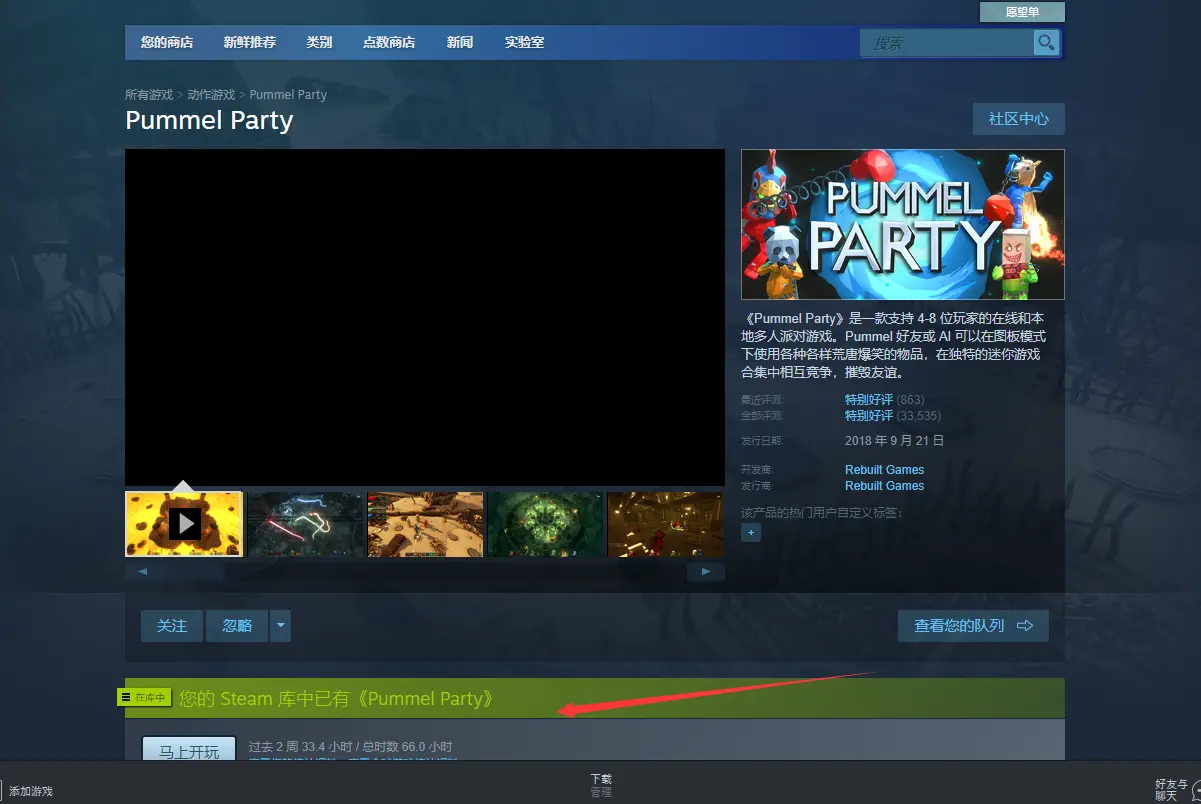Open 查看您的队列 discovery queue

(x=973, y=626)
